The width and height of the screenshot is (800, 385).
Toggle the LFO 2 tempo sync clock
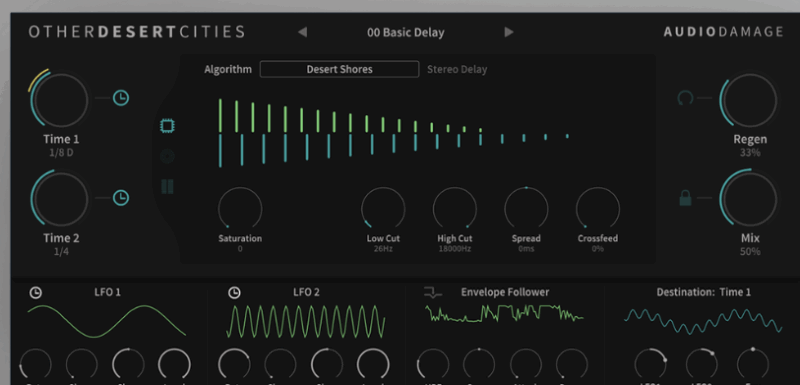pos(234,293)
